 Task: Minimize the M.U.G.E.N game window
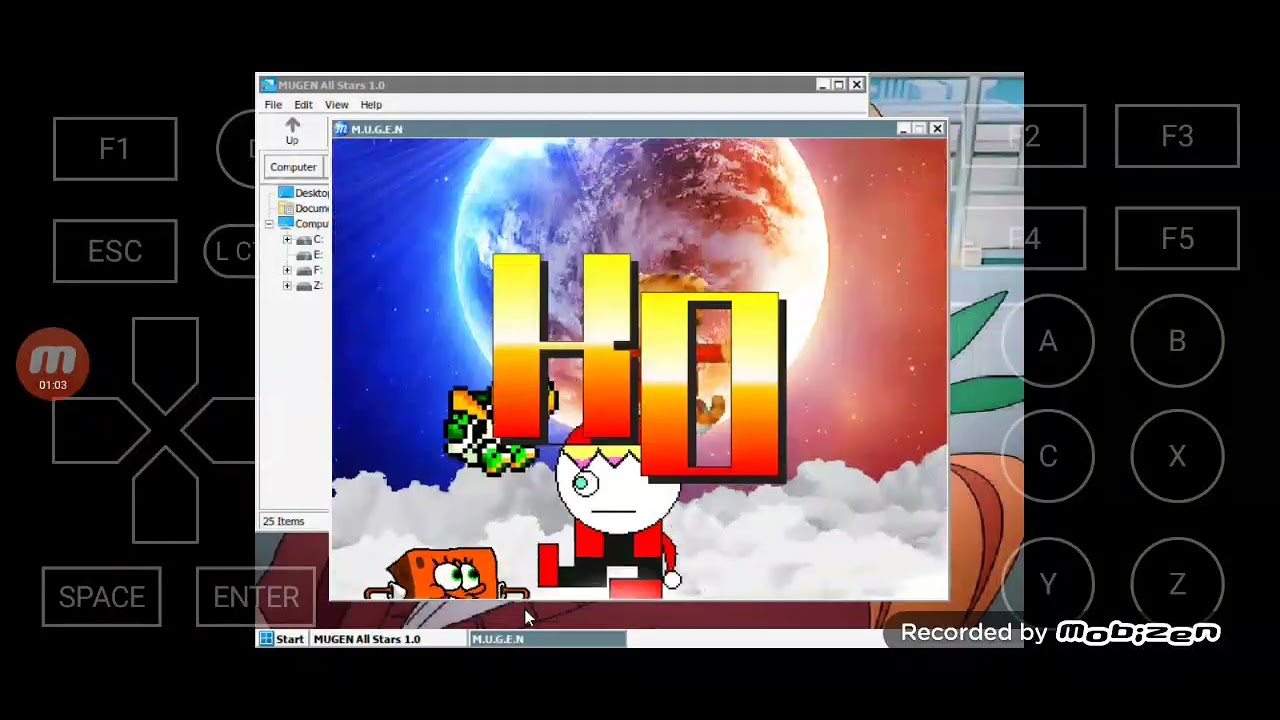tap(903, 129)
